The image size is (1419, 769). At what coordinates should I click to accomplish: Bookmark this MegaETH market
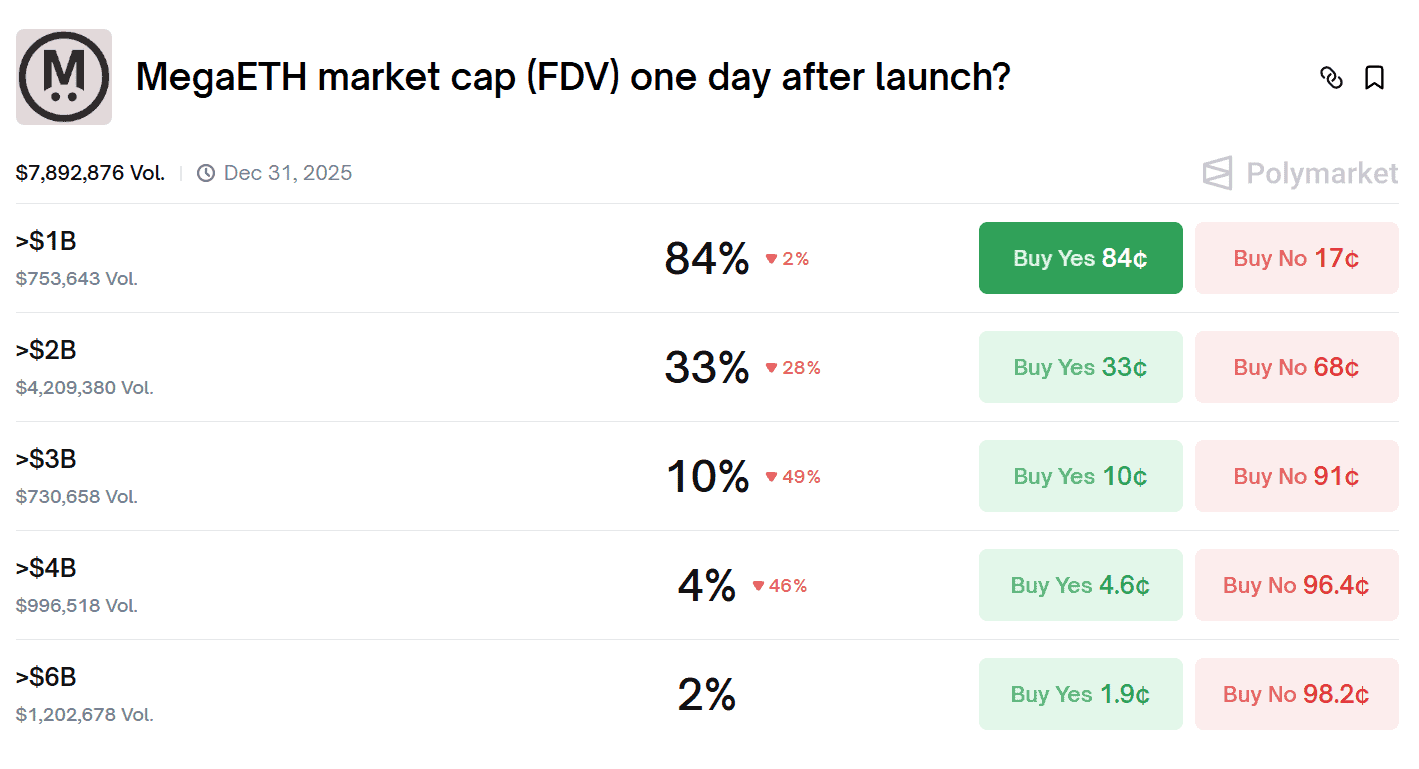(x=1375, y=78)
